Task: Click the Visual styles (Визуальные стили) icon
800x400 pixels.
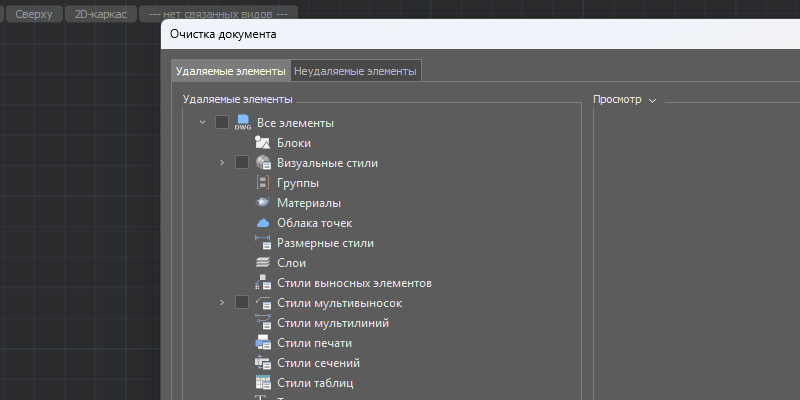Action: click(263, 163)
